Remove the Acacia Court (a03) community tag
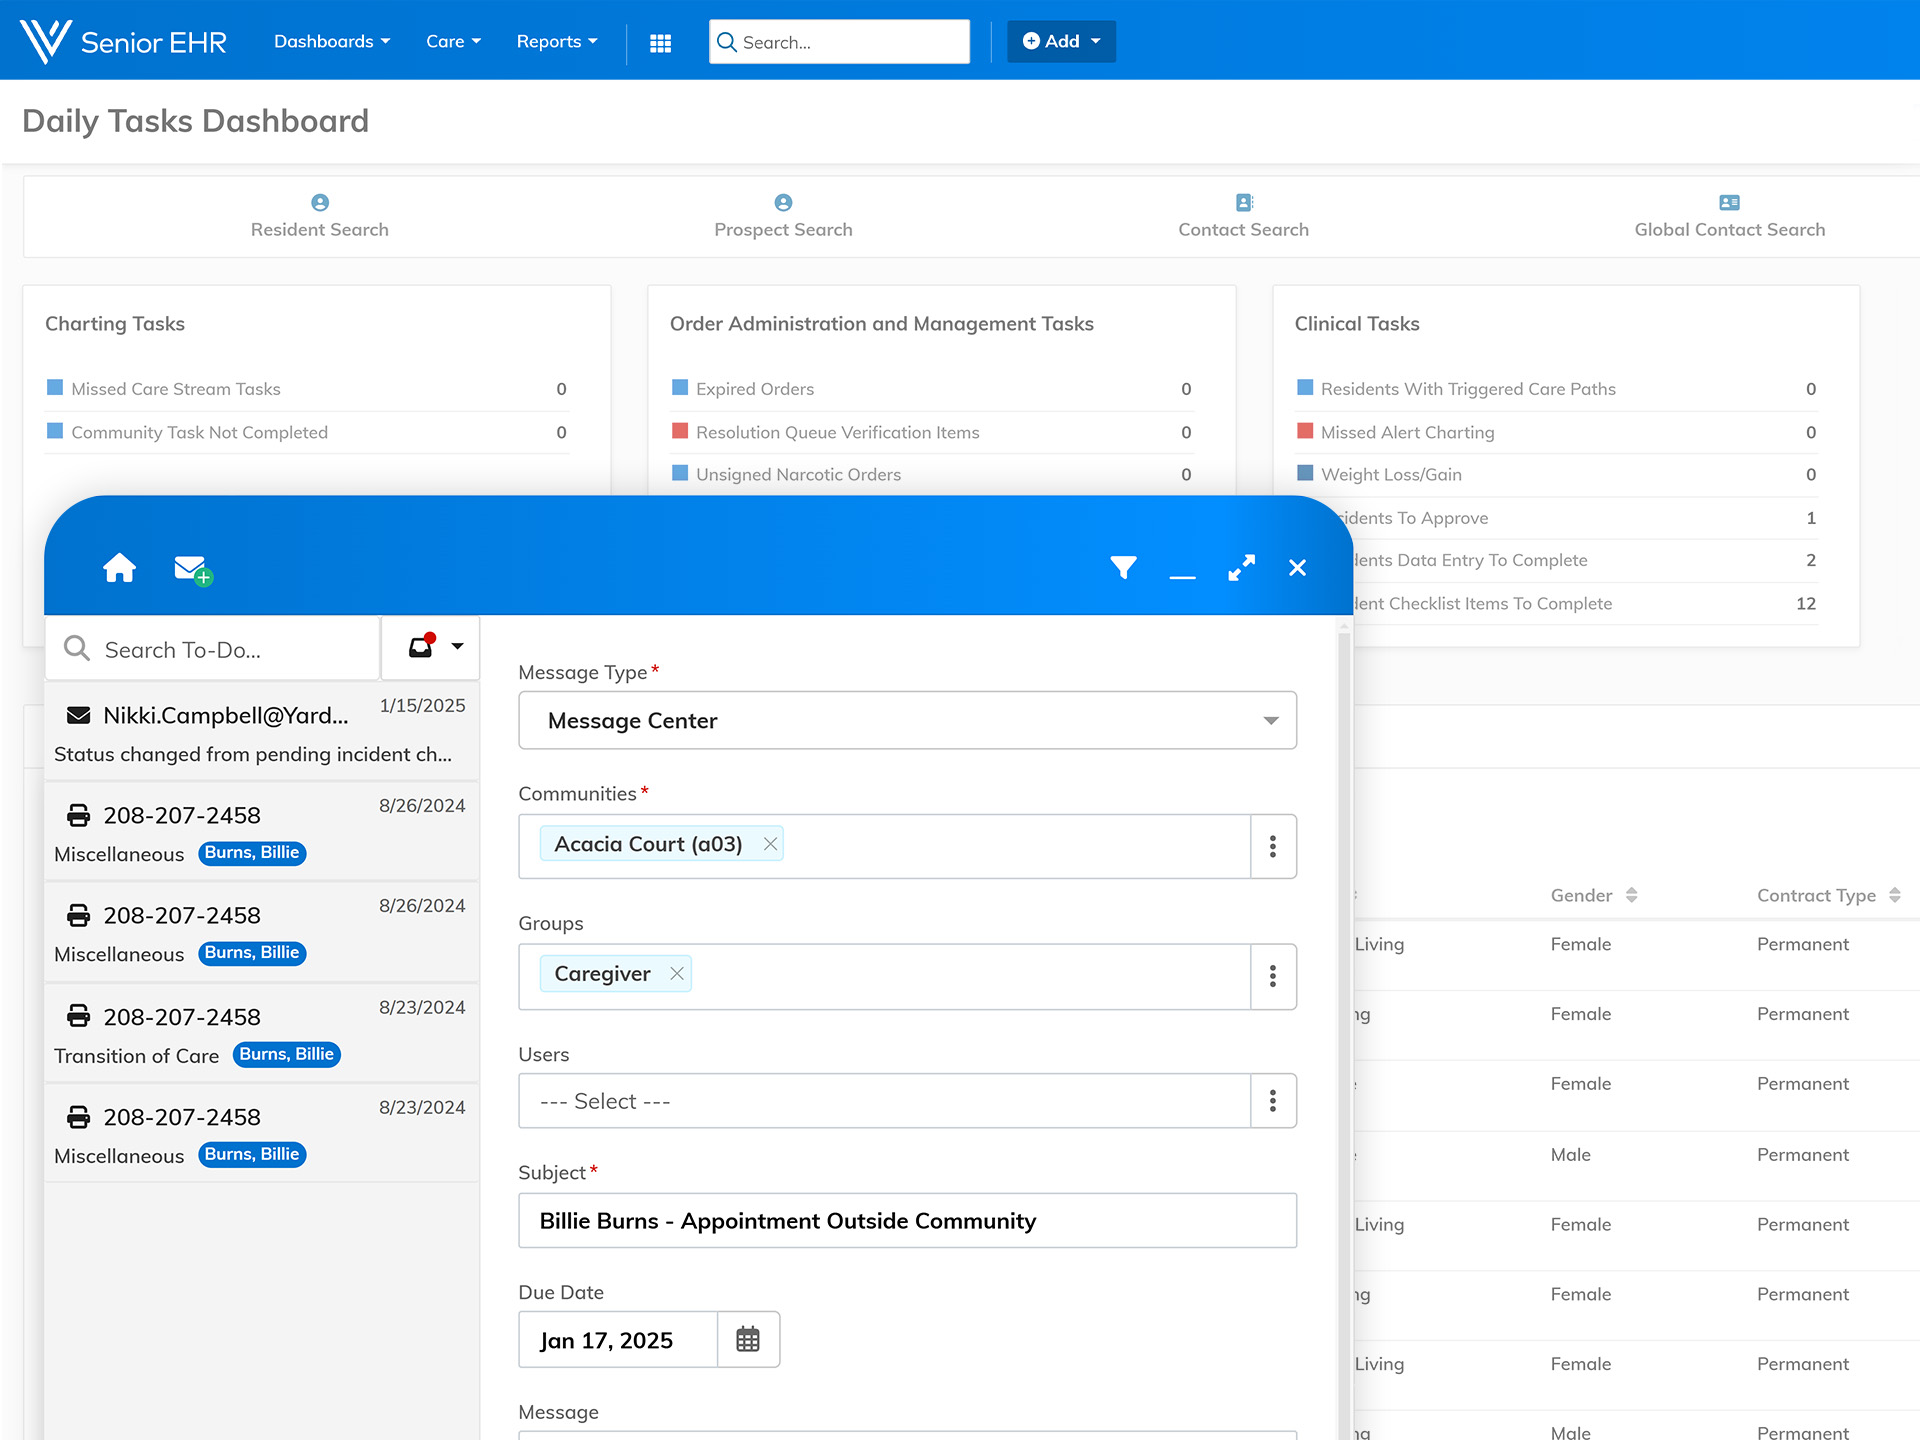This screenshot has height=1440, width=1920. click(x=770, y=844)
